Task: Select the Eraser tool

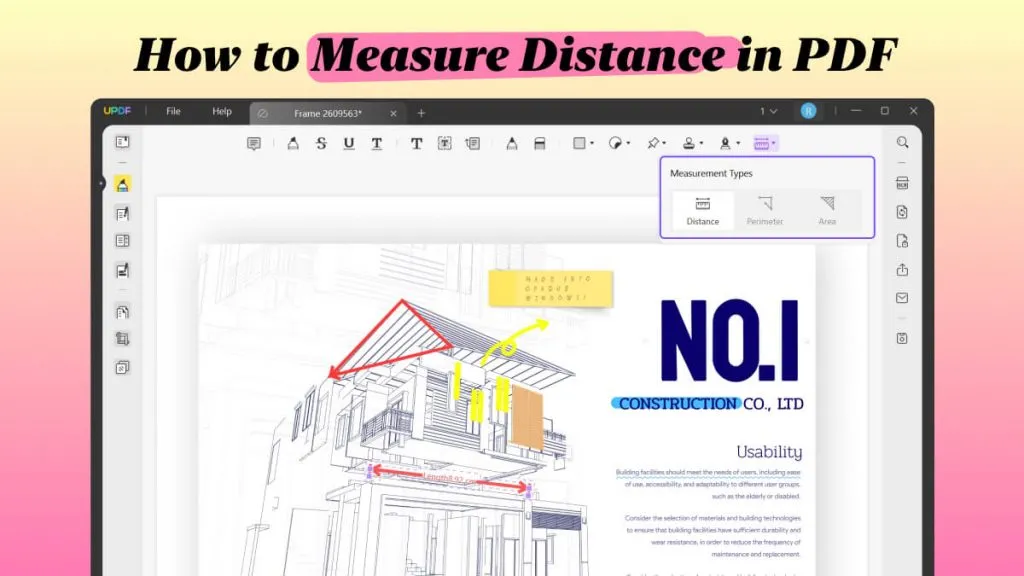Action: [539, 144]
